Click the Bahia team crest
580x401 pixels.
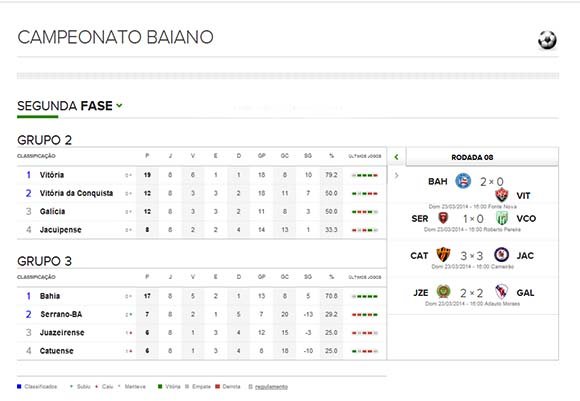point(463,181)
